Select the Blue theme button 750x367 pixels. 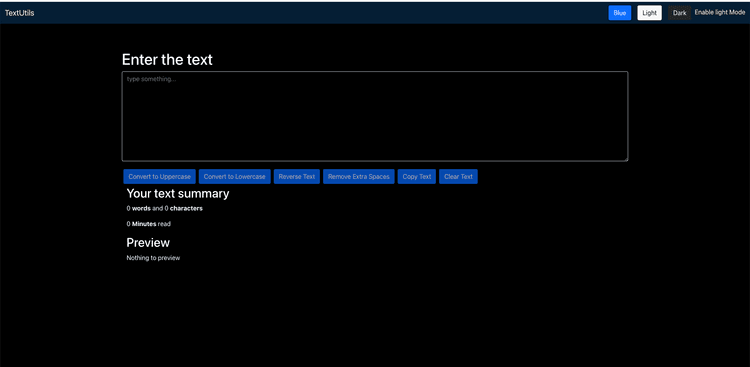point(619,13)
